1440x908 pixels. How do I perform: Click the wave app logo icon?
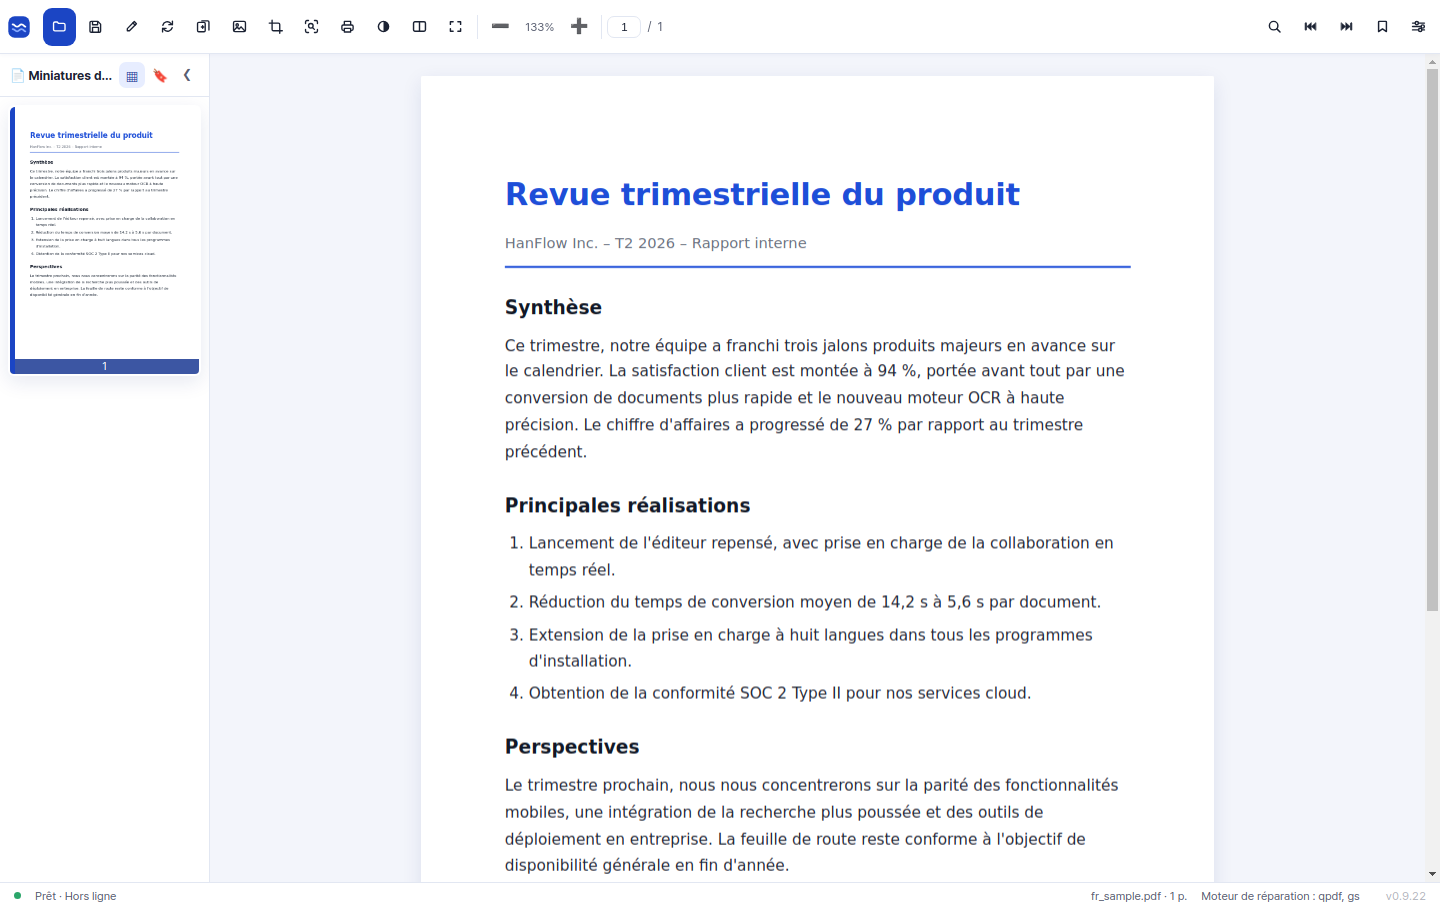click(x=19, y=27)
